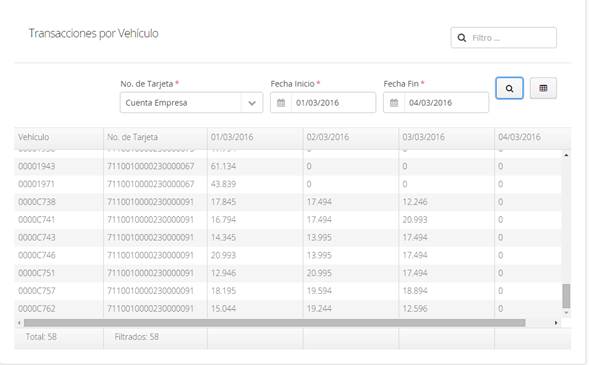Click the vertical scrollbar thumb
The width and height of the screenshot is (589, 365).
point(566,296)
